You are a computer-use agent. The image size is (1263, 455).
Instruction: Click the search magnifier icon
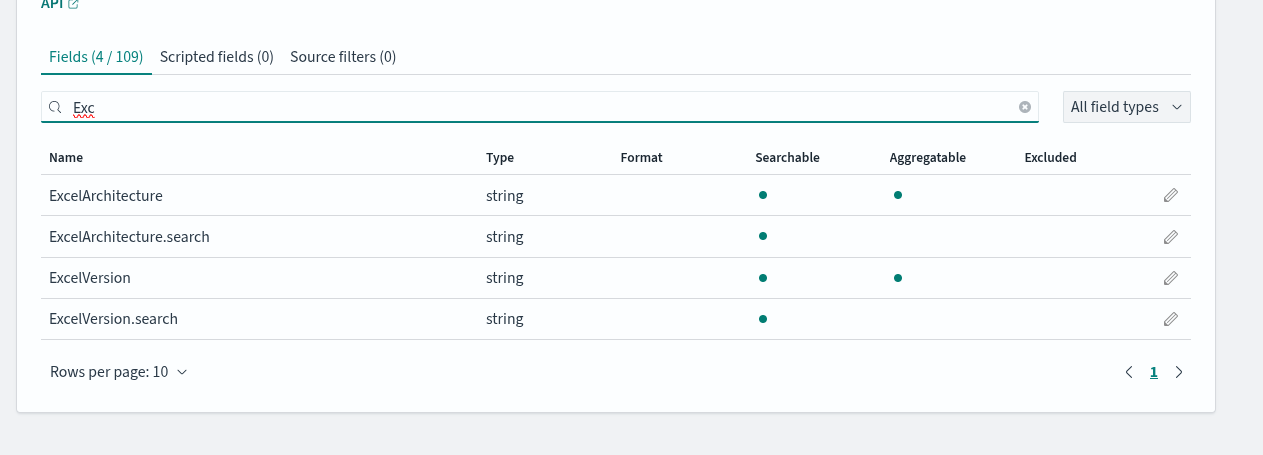[x=56, y=107]
